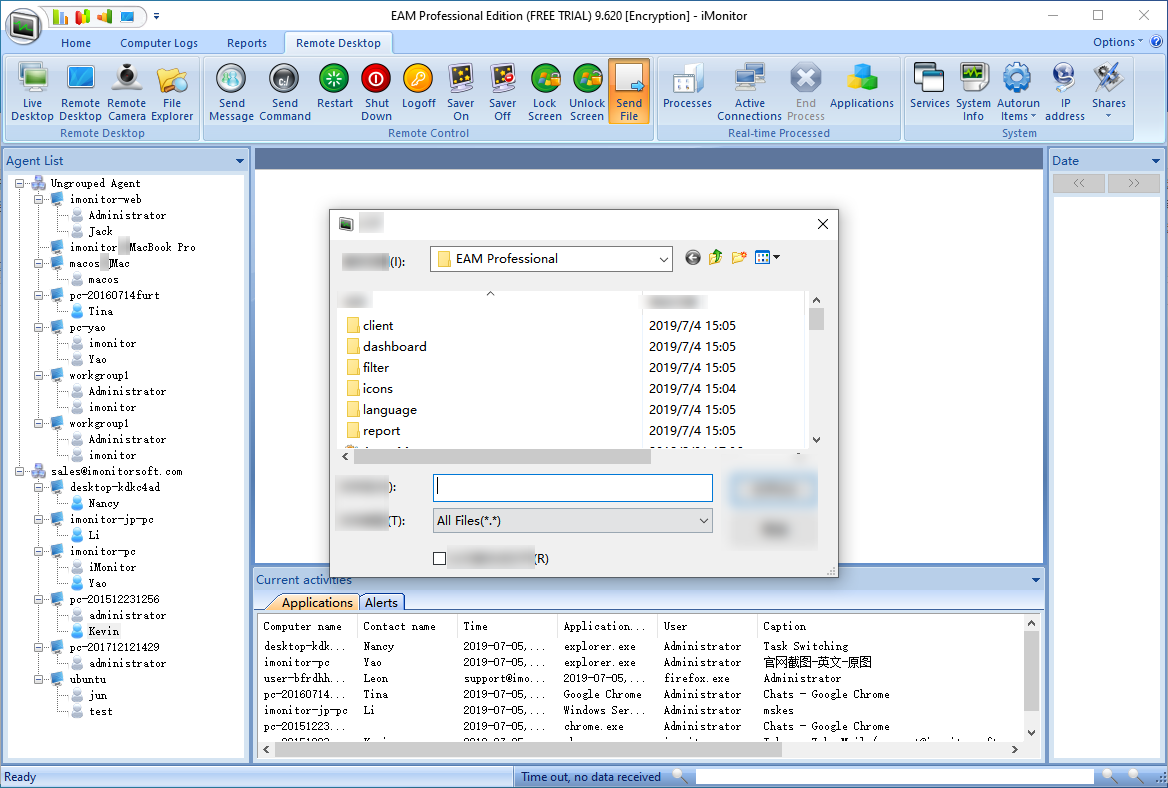Click the red Shut Down icon
1168x788 pixels.
tap(376, 92)
